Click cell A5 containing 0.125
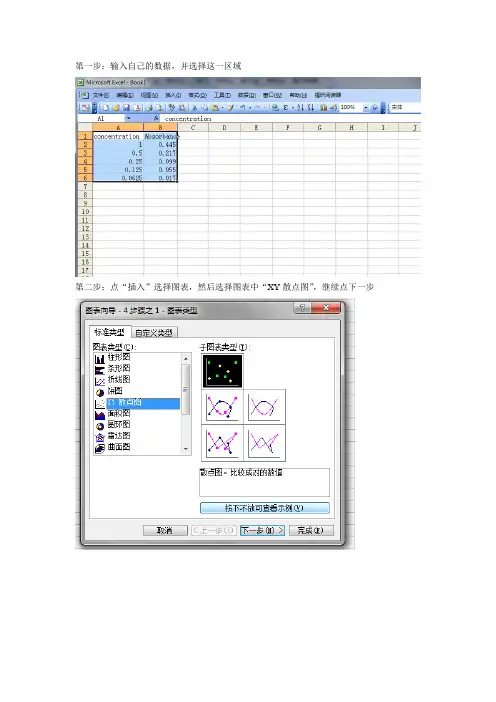The image size is (496, 702). (x=118, y=170)
